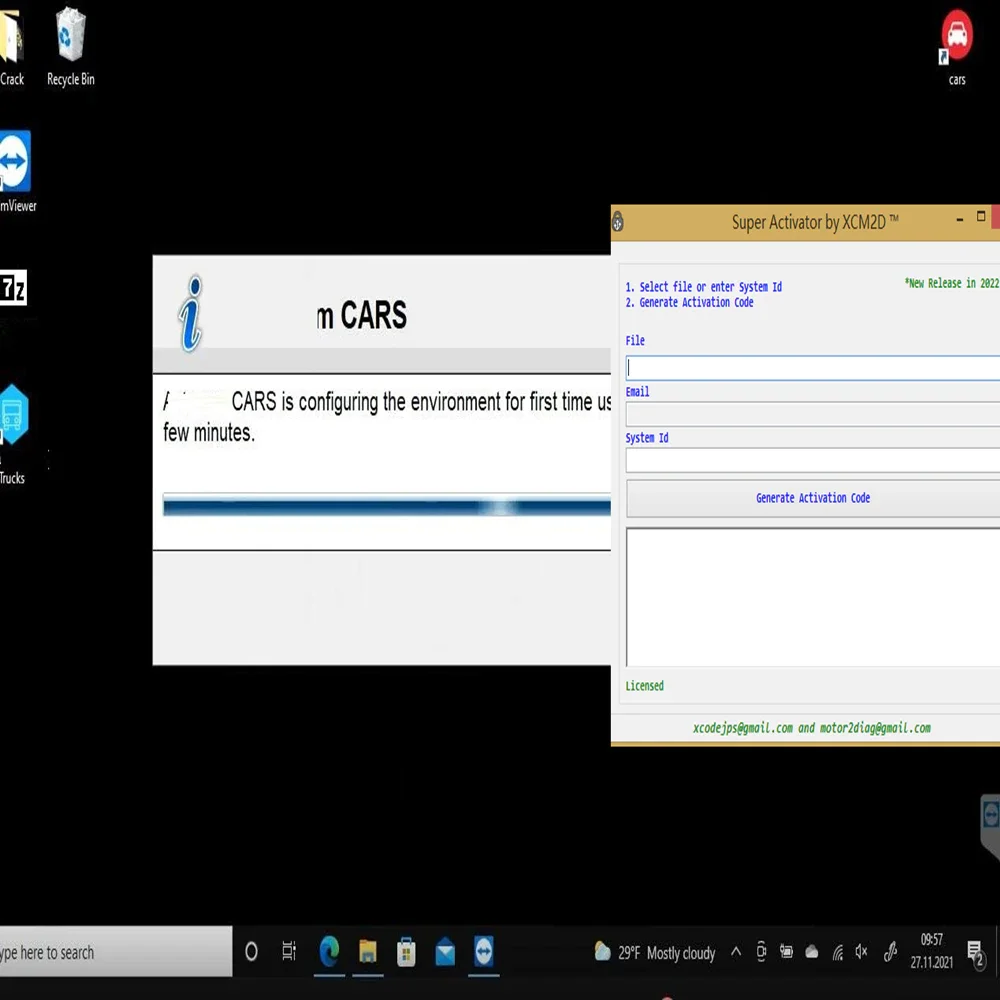Open the weather widget showing 29°F
Viewport: 1000px width, 1000px height.
tap(655, 952)
